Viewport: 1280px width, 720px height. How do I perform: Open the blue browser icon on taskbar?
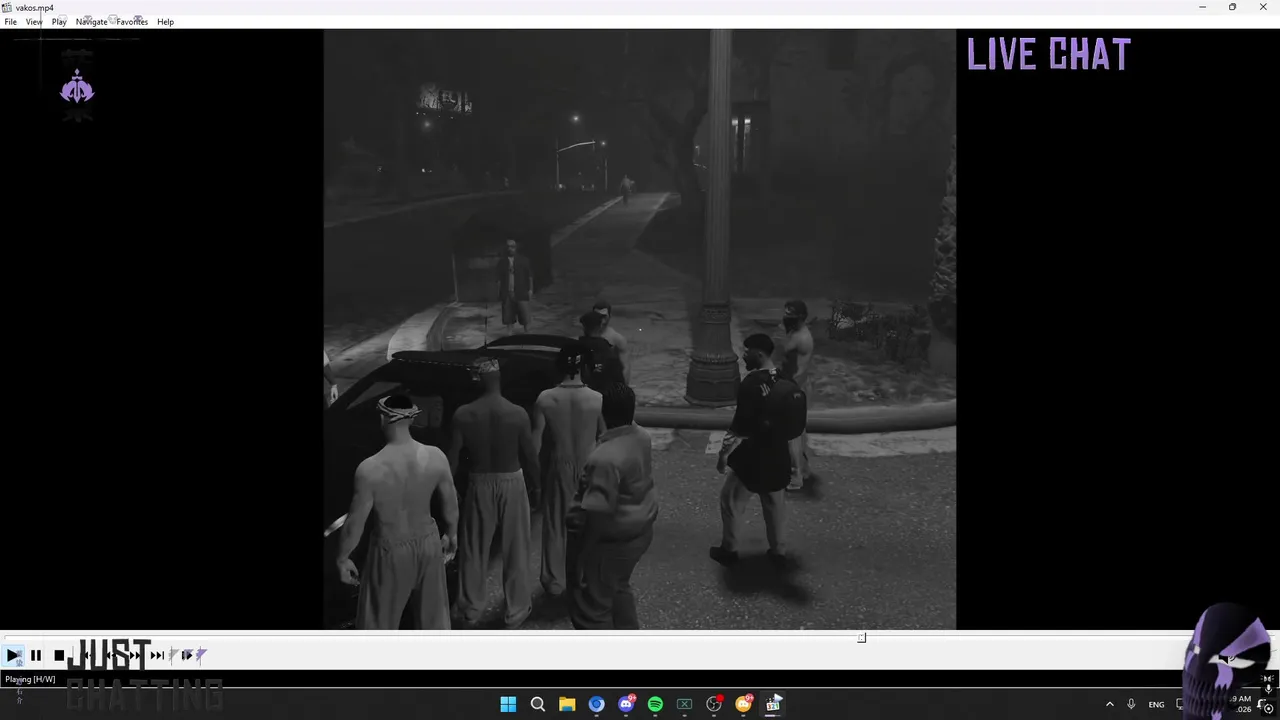[596, 704]
